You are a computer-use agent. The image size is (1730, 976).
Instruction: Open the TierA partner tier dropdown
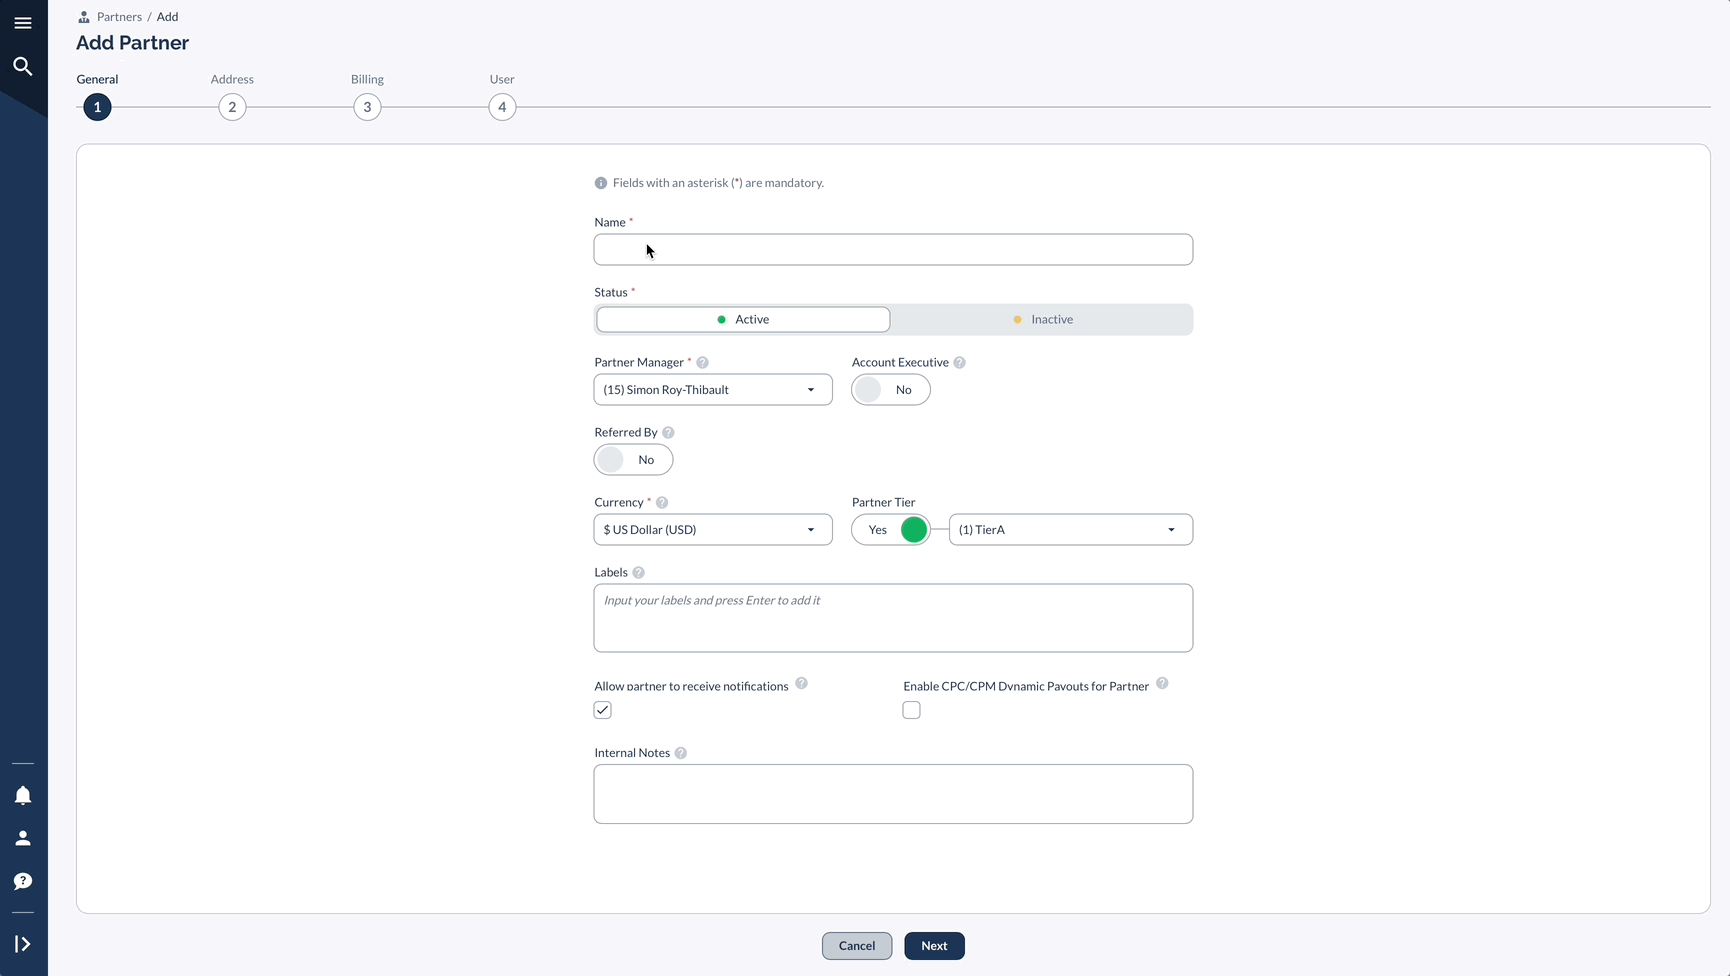pos(1071,530)
